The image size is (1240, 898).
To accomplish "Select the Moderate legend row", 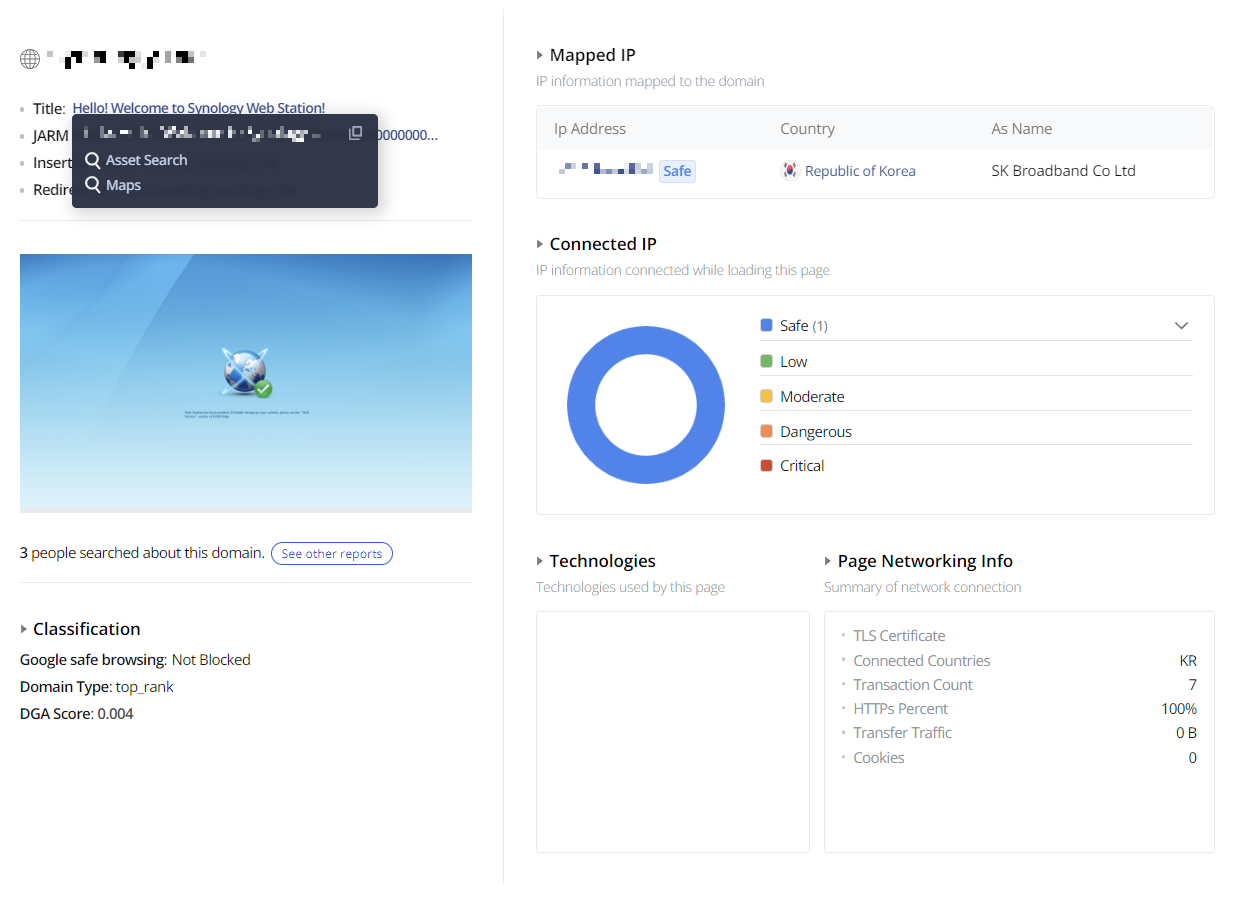I will tap(976, 396).
